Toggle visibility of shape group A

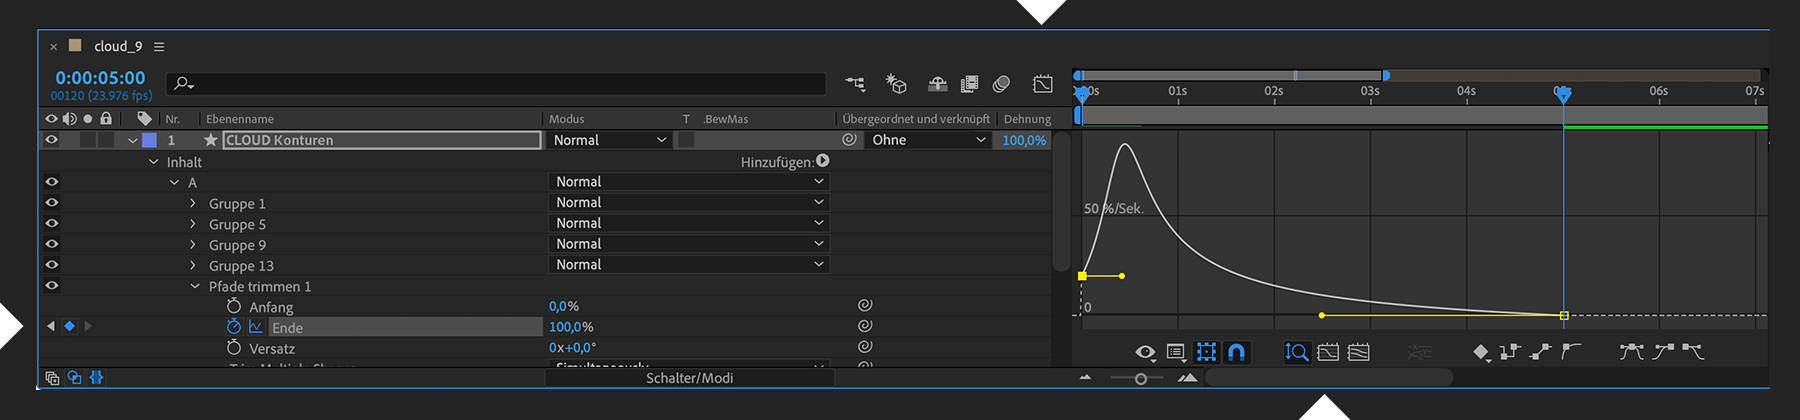tap(52, 182)
